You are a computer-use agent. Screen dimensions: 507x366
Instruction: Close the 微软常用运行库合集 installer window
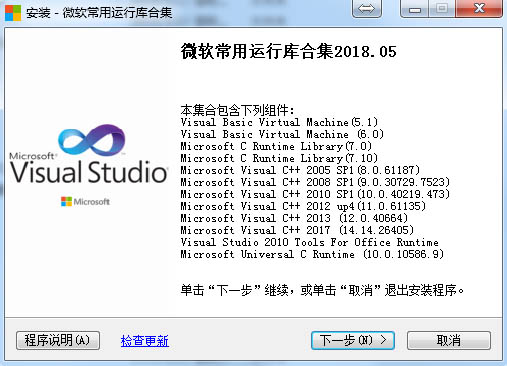pos(479,9)
